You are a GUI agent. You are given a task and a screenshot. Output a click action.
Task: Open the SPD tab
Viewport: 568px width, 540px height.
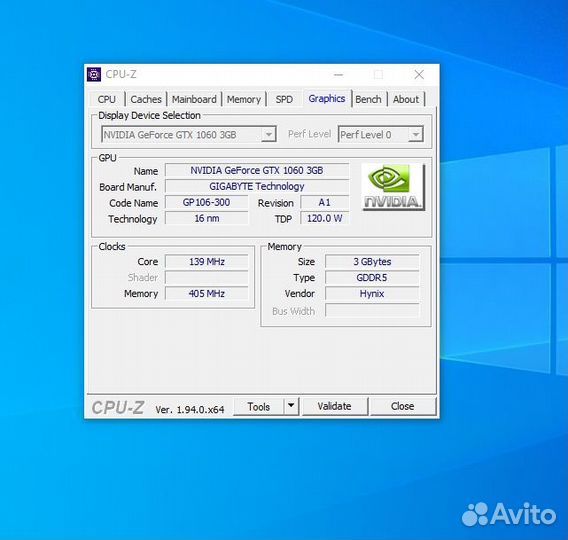[x=284, y=99]
